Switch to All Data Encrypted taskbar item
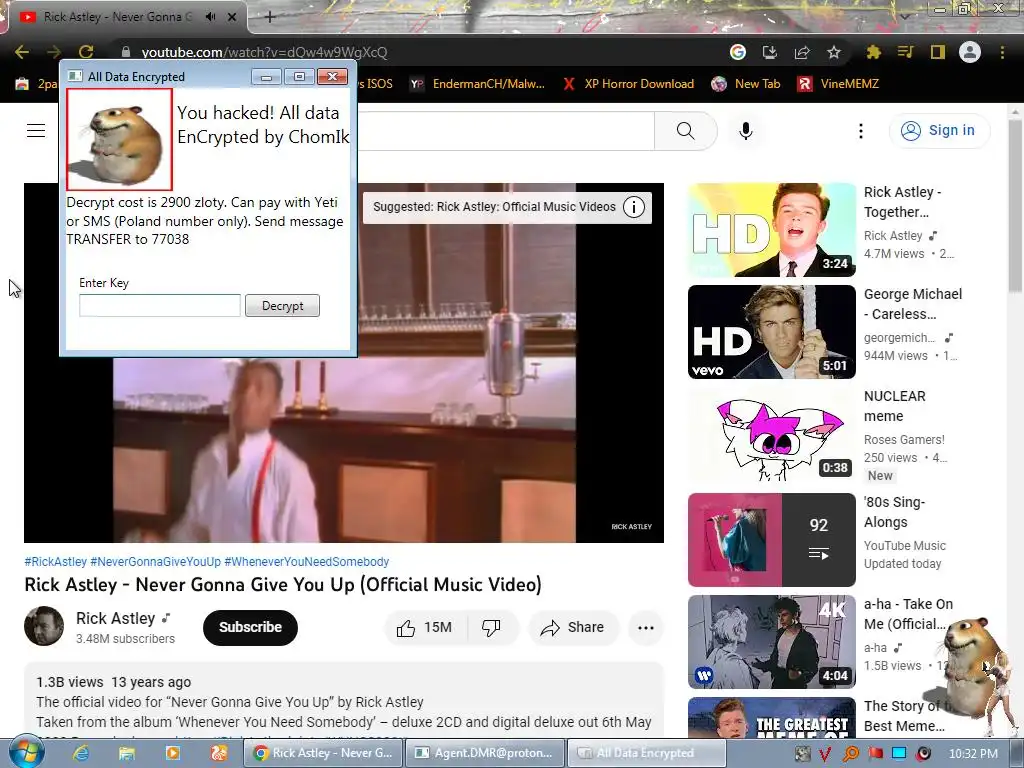 (x=647, y=753)
